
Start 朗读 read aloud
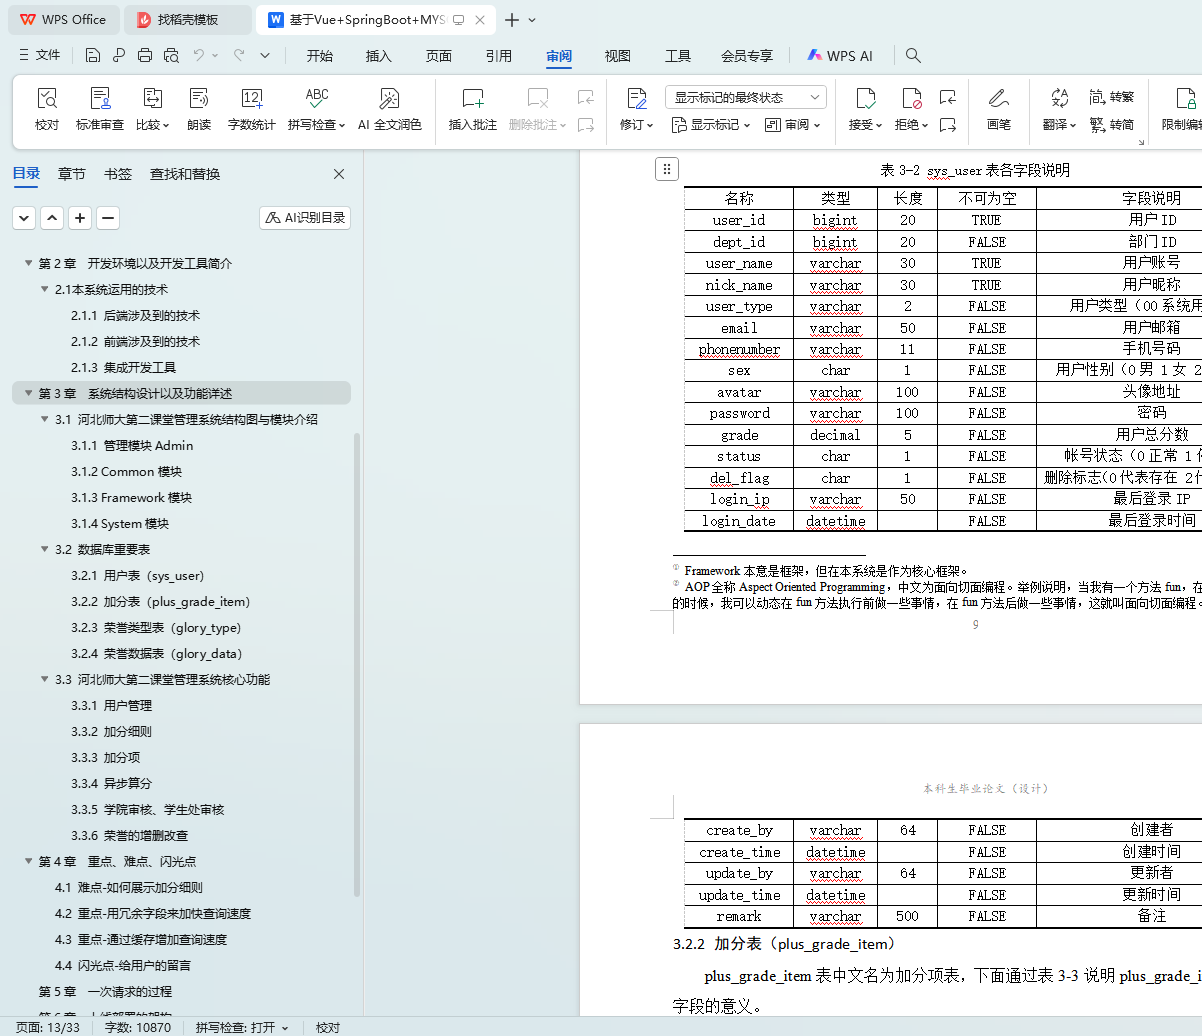point(199,109)
